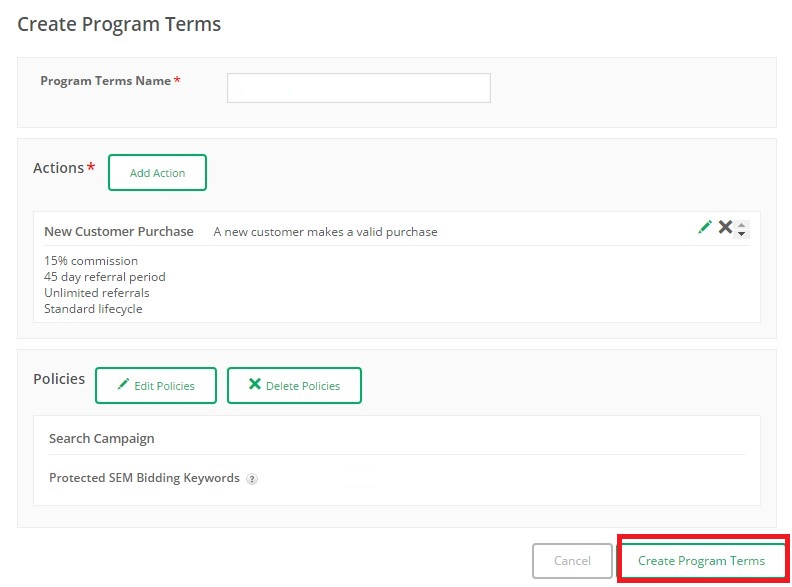The height and width of the screenshot is (587, 792).
Task: Remove the New Customer Purchase action with X icon
Action: coord(725,227)
